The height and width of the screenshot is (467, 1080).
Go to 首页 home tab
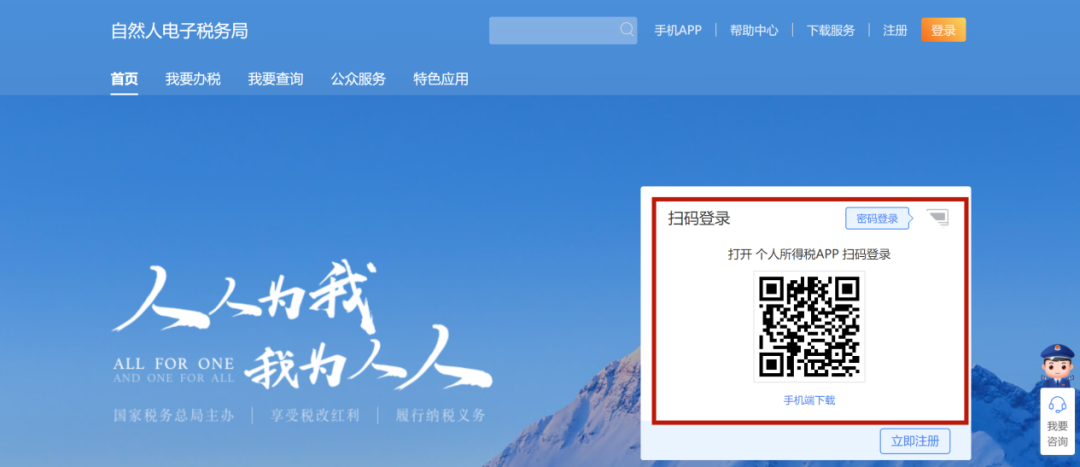coord(124,79)
